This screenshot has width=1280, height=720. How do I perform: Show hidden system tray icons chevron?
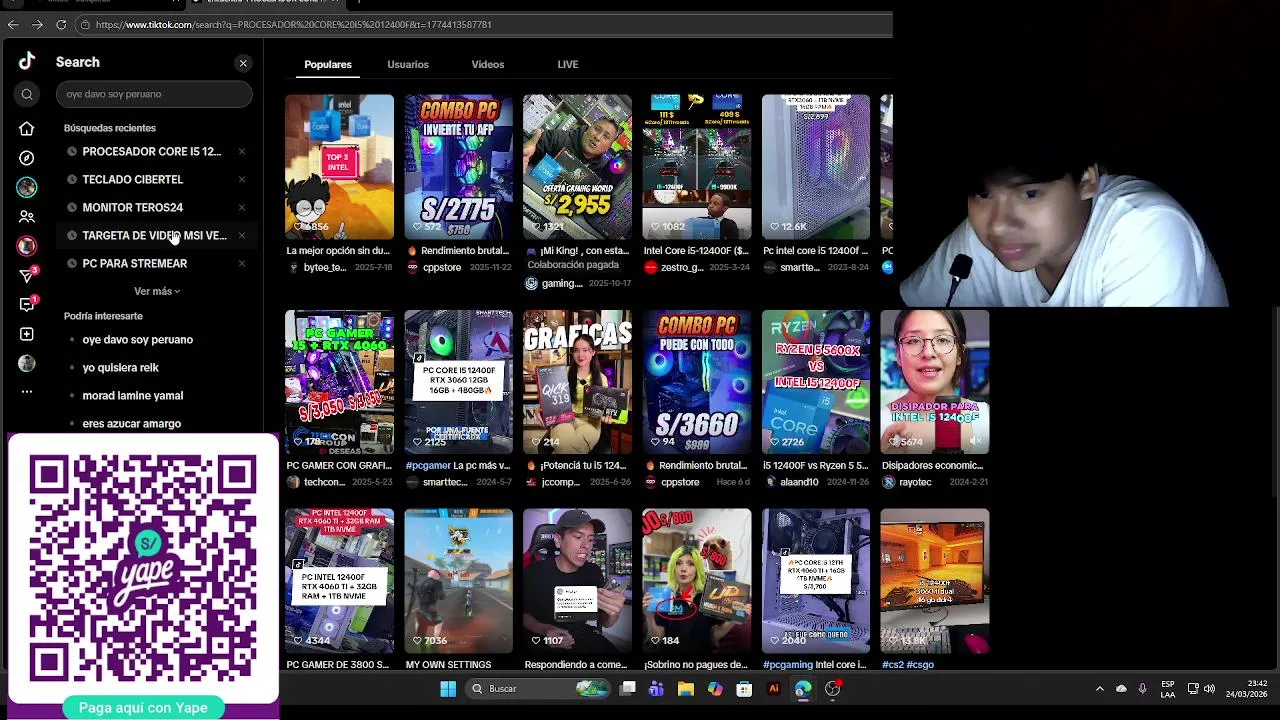(1100, 689)
